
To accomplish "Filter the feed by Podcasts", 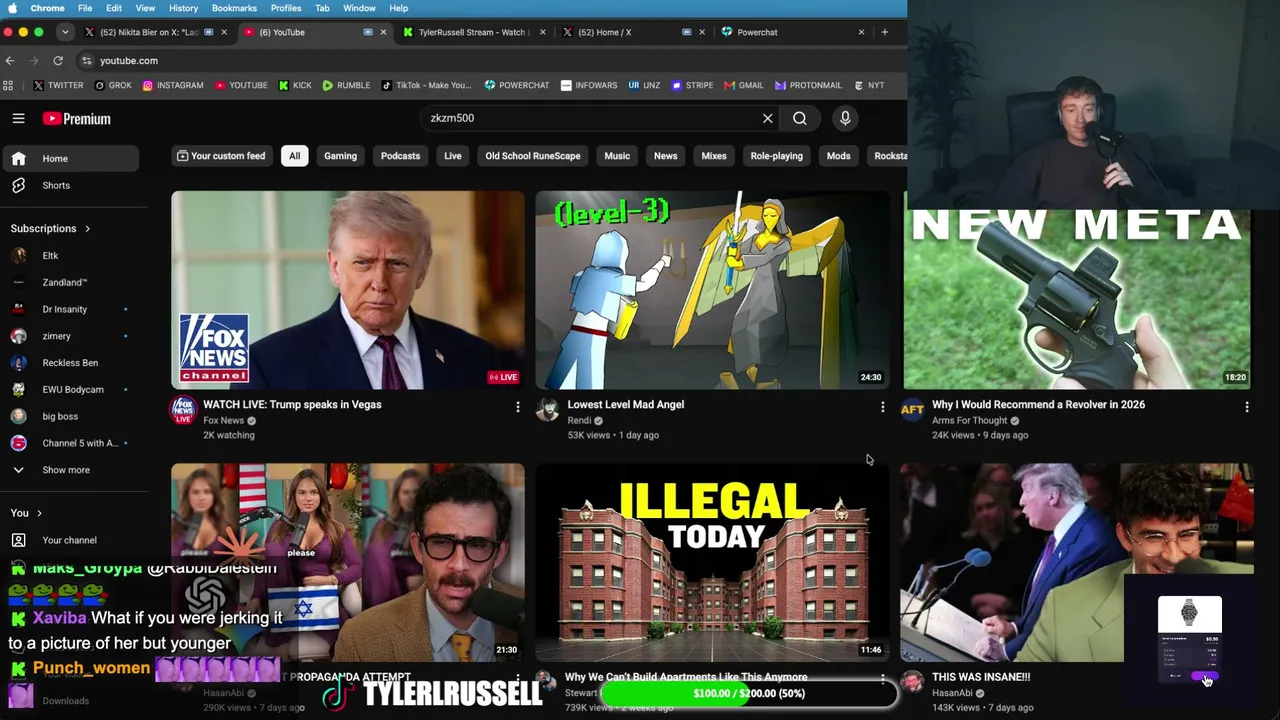I will click(x=400, y=156).
